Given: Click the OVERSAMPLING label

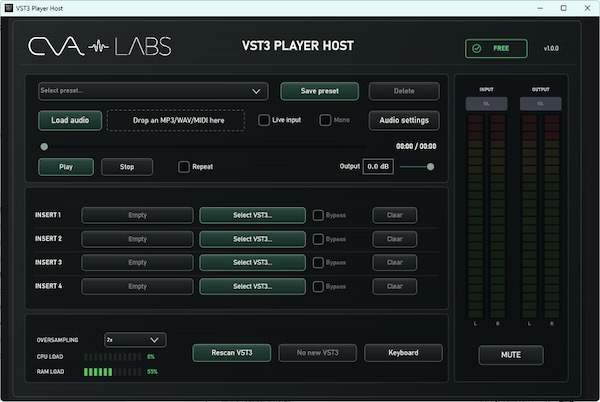Looking at the screenshot, I should pos(57,340).
